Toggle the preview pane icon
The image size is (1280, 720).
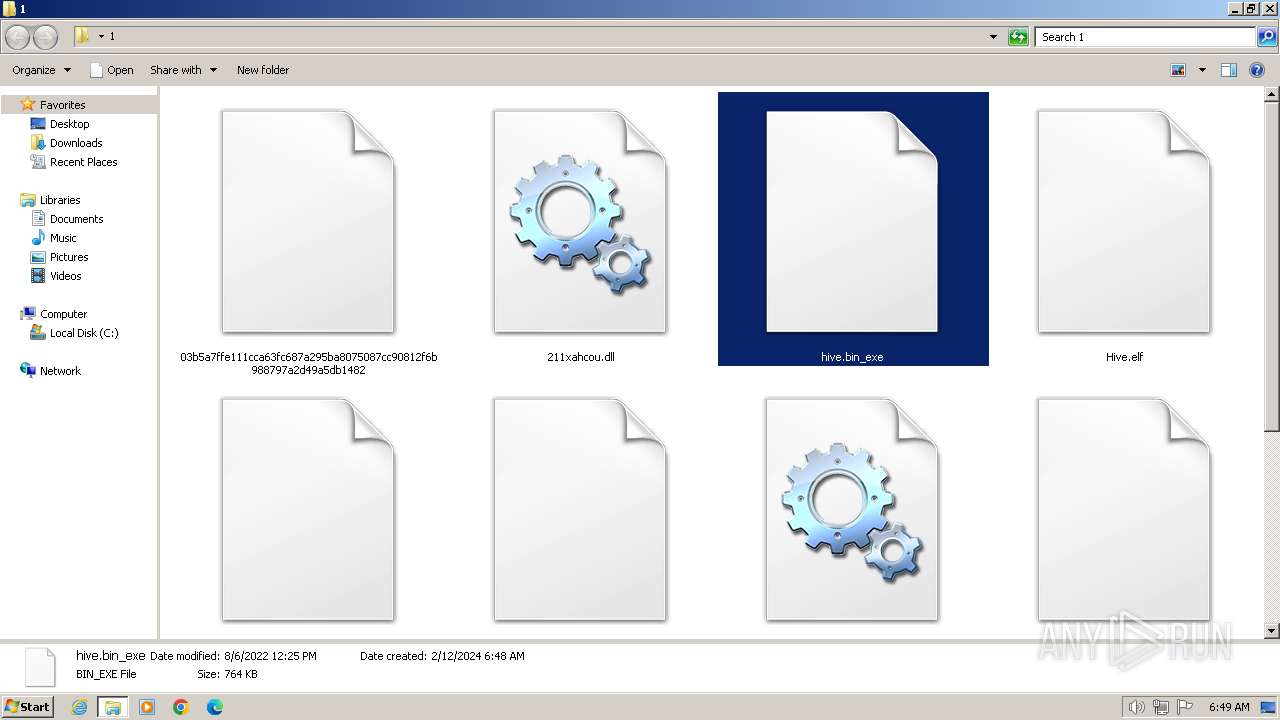[x=1229, y=70]
